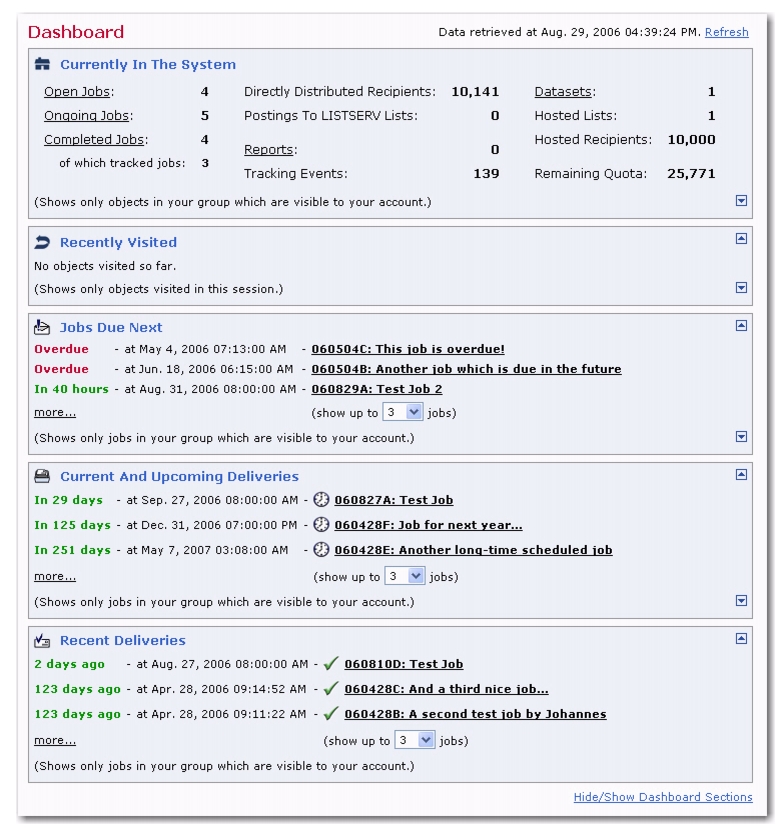782x836 pixels.
Task: Open job 060504C: This job is overdue!
Action: [408, 349]
